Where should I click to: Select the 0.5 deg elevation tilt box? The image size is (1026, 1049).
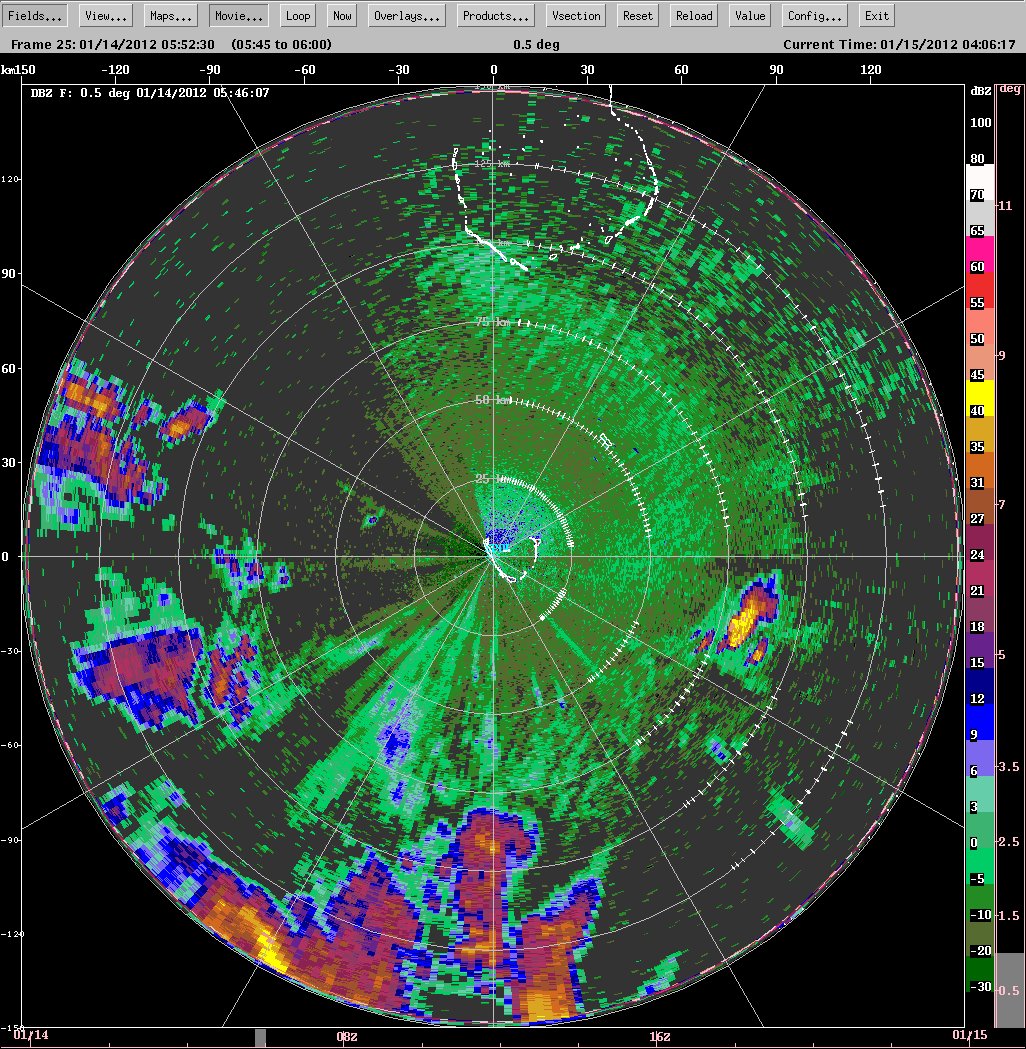click(x=1010, y=990)
